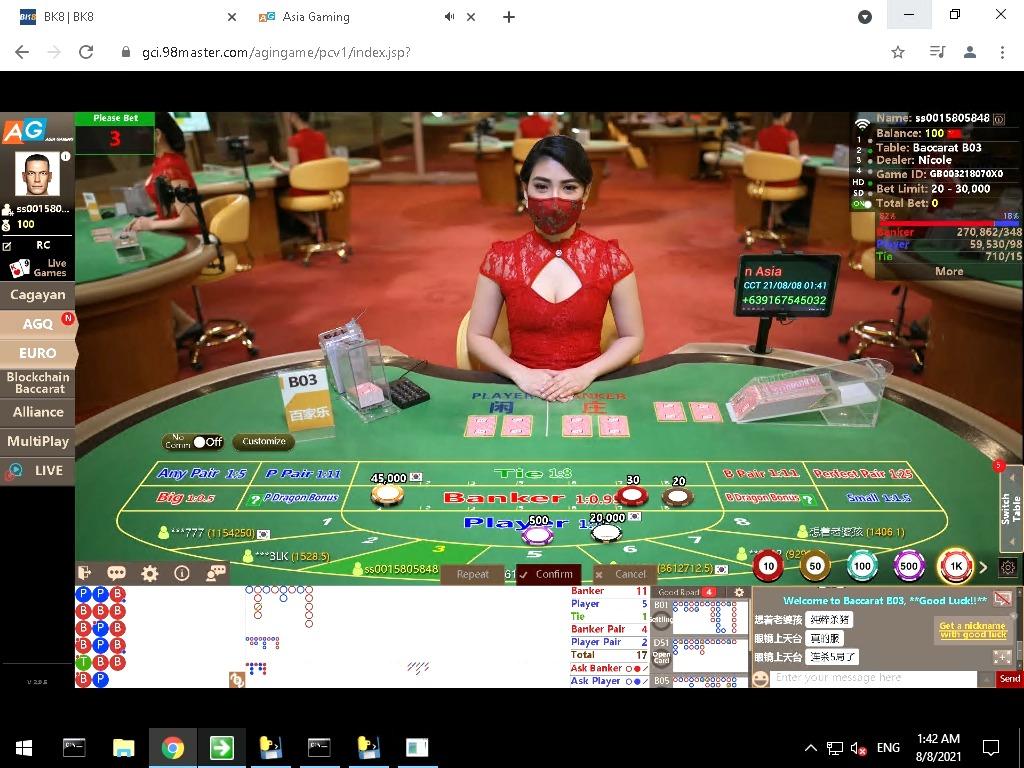Click the info badge on the player avatar
This screenshot has width=1024, height=768.
coord(65,156)
